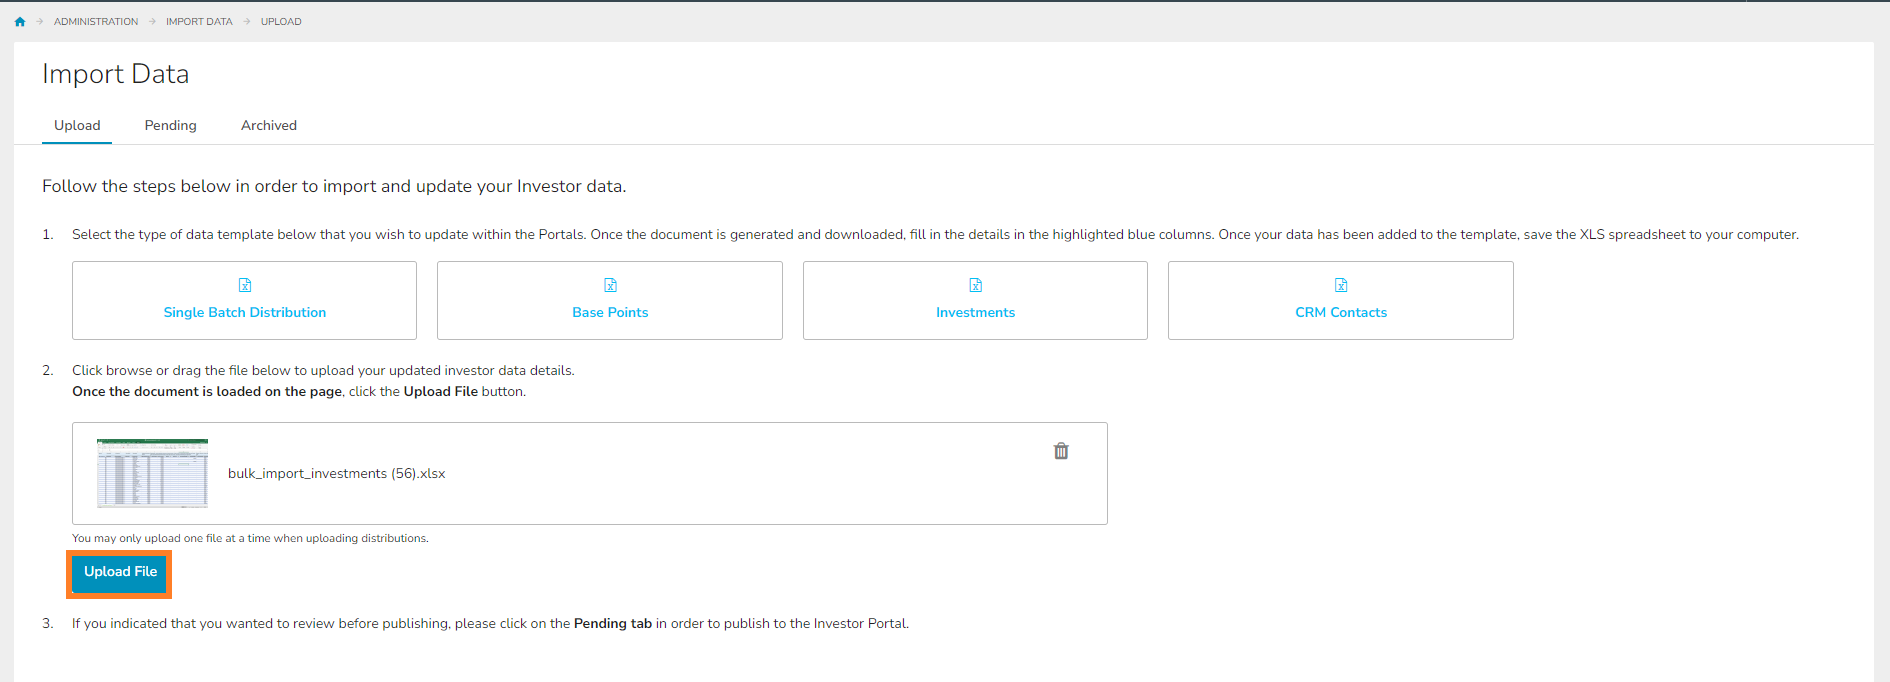1890x682 pixels.
Task: Click the spreadsheet icon above Single Batch Distribution
Action: 245,285
